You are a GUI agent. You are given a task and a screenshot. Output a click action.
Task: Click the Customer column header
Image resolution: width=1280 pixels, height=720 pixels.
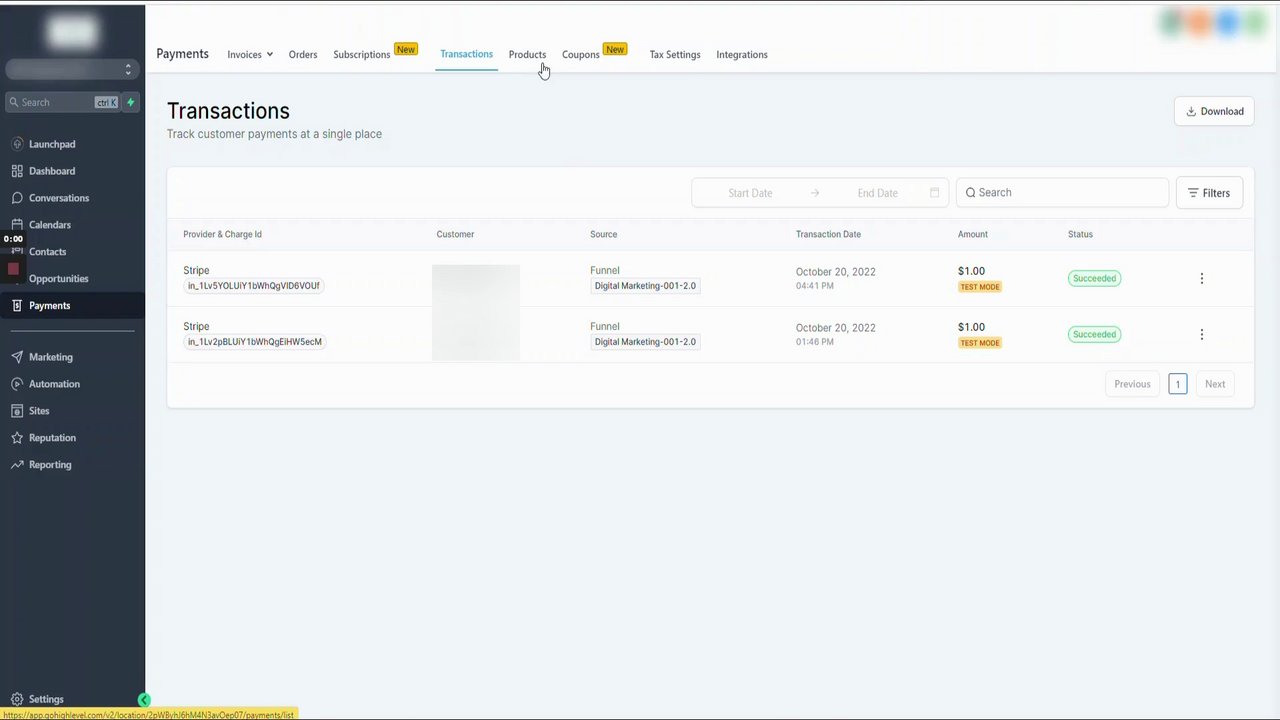click(455, 234)
